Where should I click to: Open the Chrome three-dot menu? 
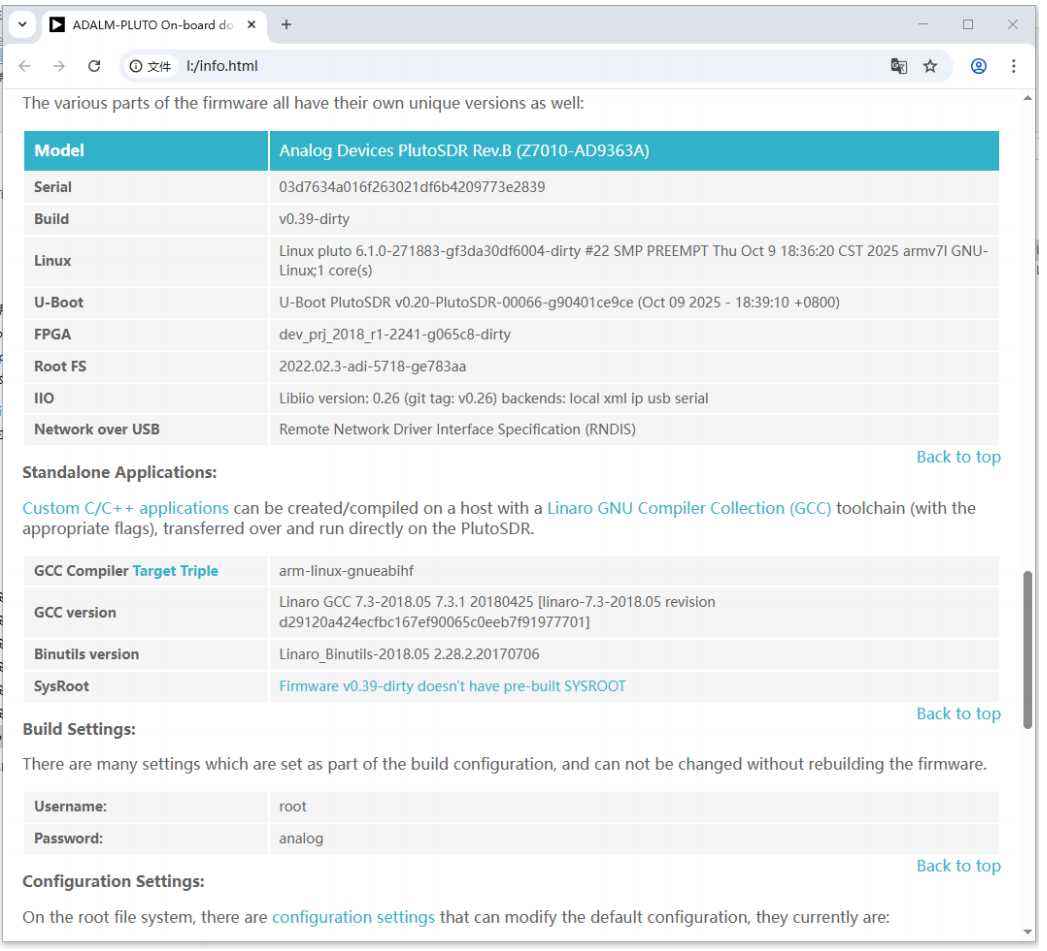point(1014,66)
